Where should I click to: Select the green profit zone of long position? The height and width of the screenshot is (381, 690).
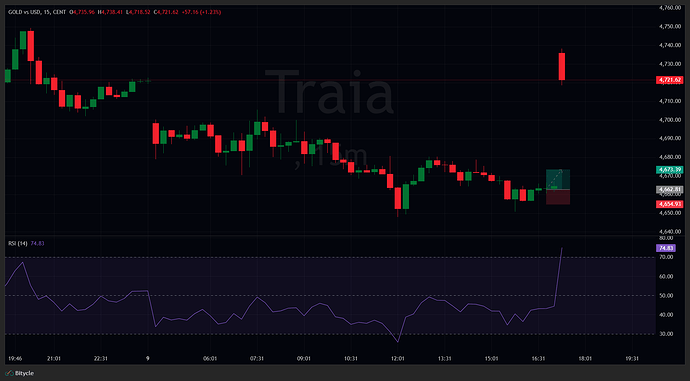pos(558,180)
